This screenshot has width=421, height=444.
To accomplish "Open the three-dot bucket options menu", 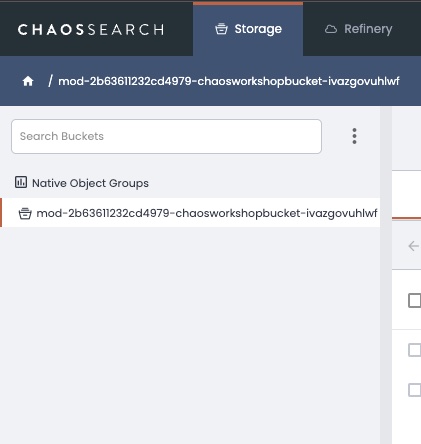I will click(354, 136).
